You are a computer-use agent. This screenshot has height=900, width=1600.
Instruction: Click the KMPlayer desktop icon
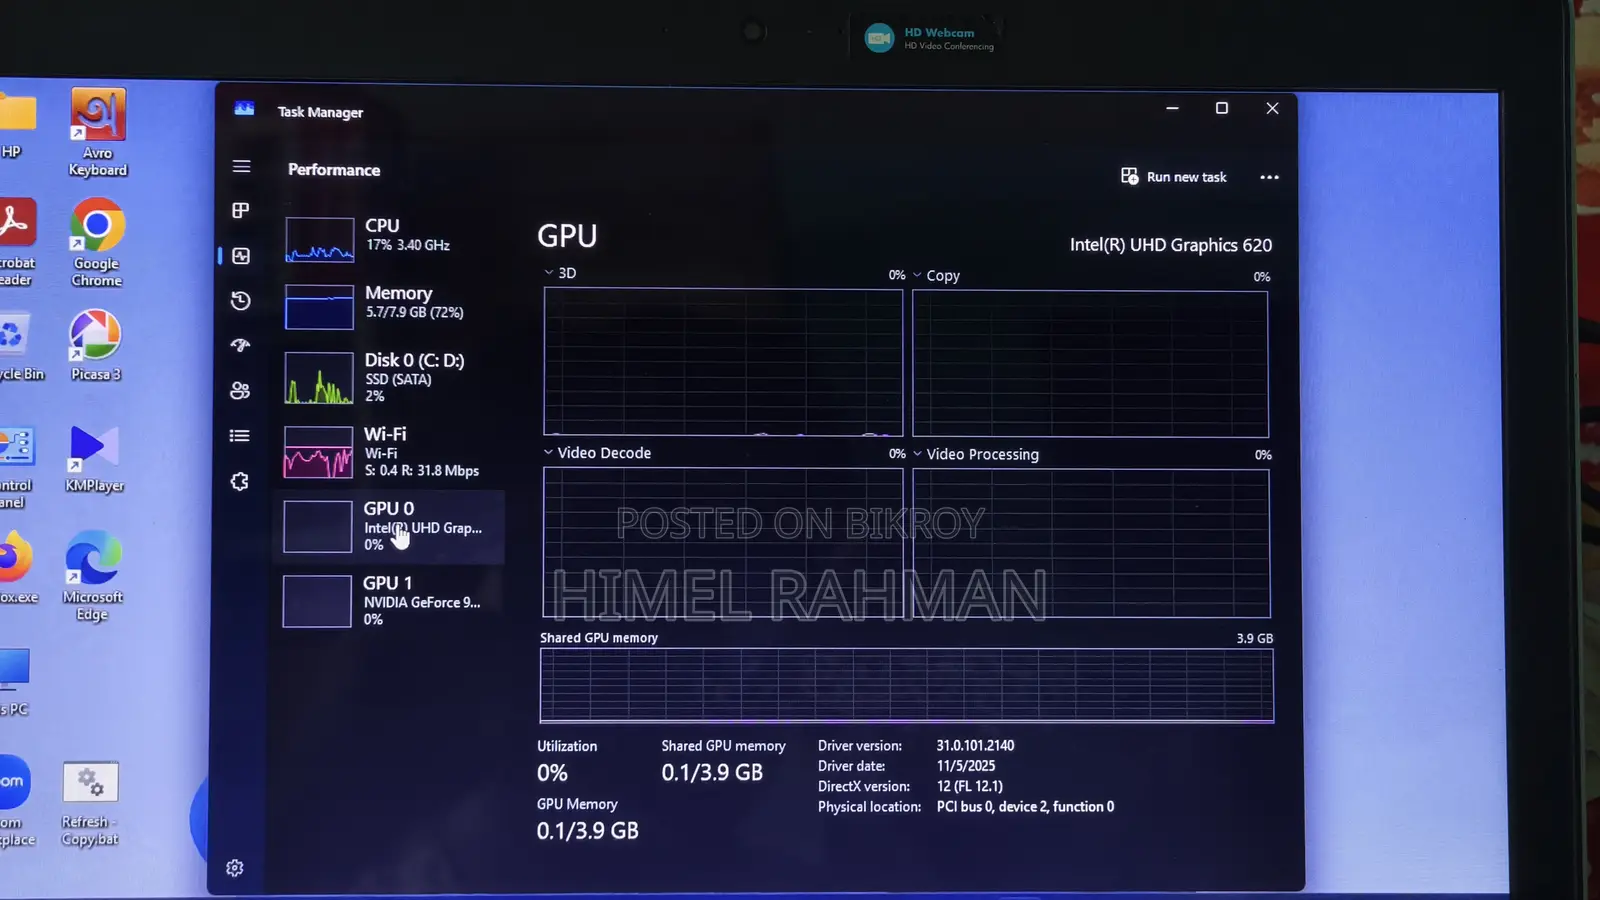coord(94,459)
